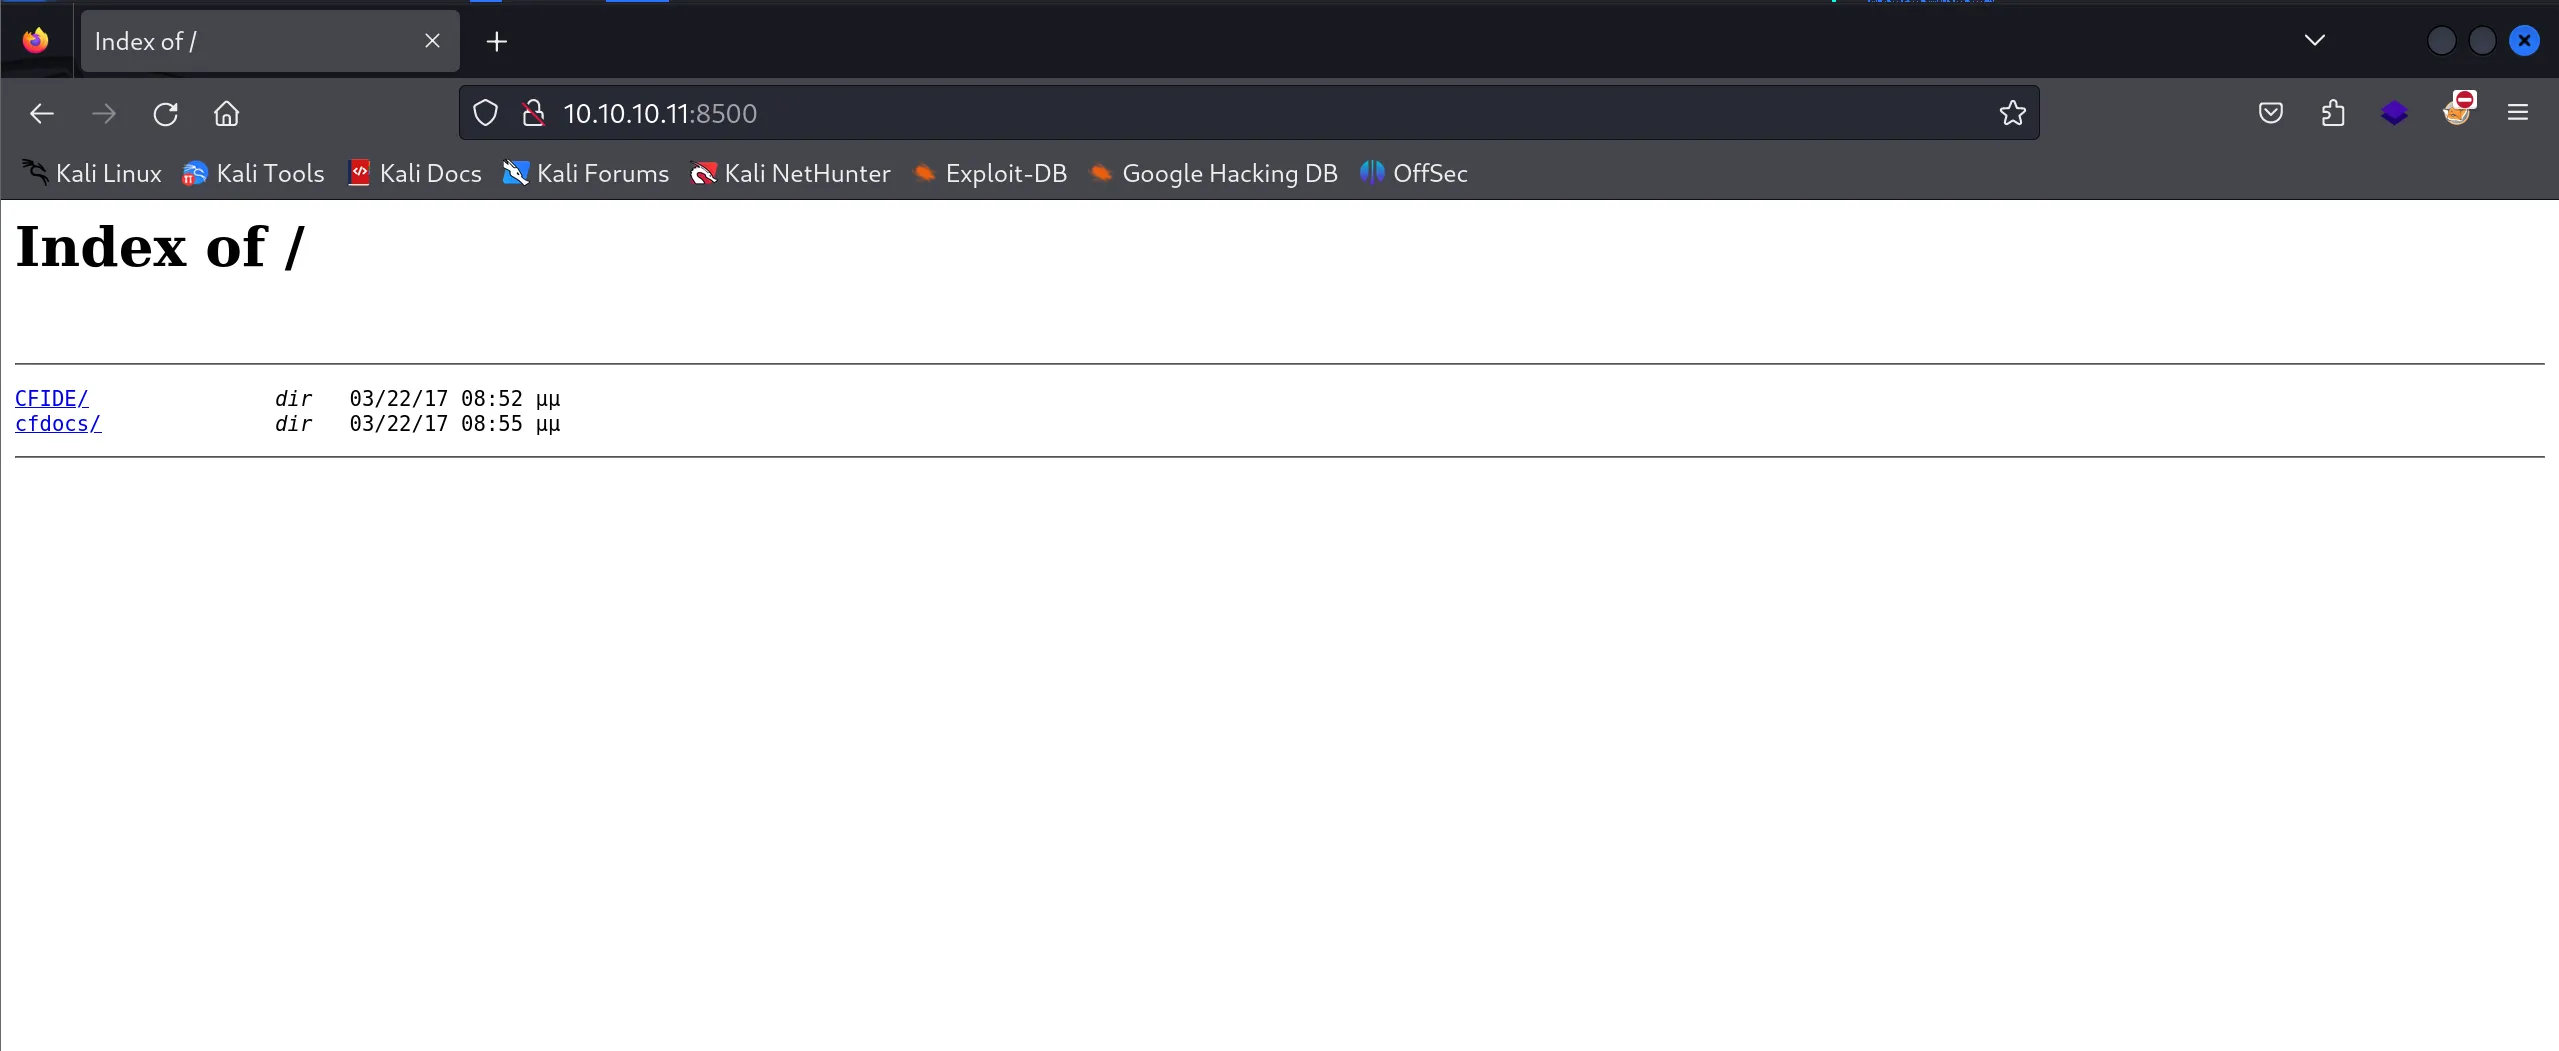This screenshot has width=2559, height=1051.
Task: Open the CFIDE/ directory link
Action: 51,398
